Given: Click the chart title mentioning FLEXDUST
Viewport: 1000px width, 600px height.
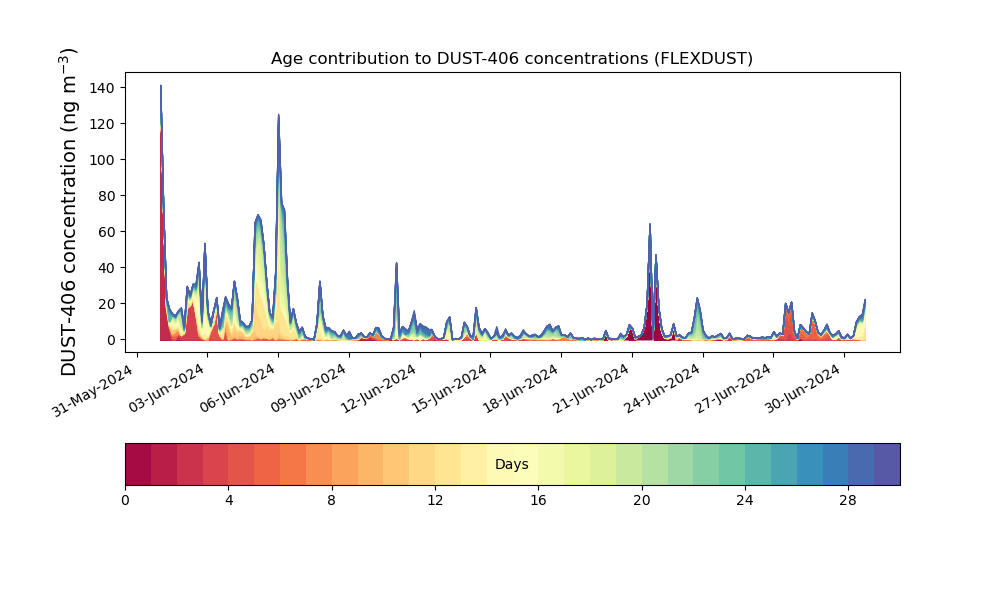Looking at the screenshot, I should tap(511, 59).
